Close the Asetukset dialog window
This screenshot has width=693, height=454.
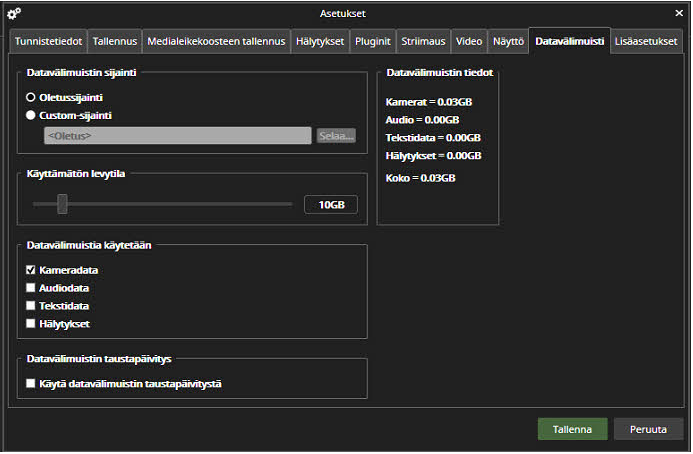point(679,13)
